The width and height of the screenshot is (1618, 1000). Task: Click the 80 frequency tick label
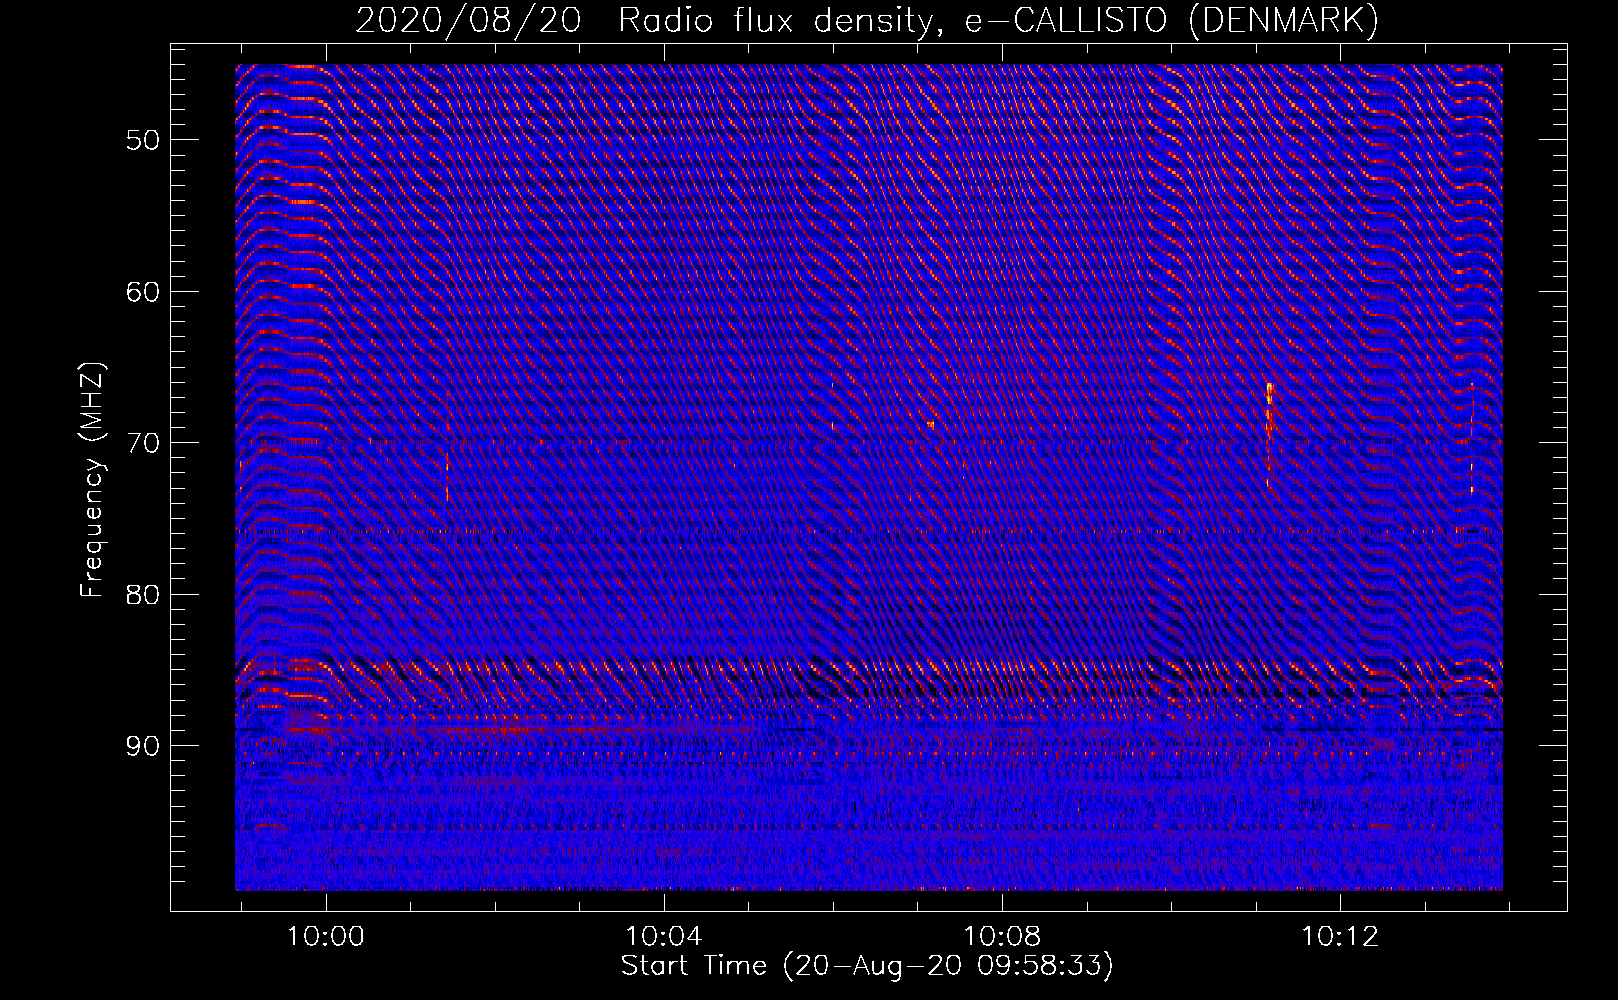143,594
